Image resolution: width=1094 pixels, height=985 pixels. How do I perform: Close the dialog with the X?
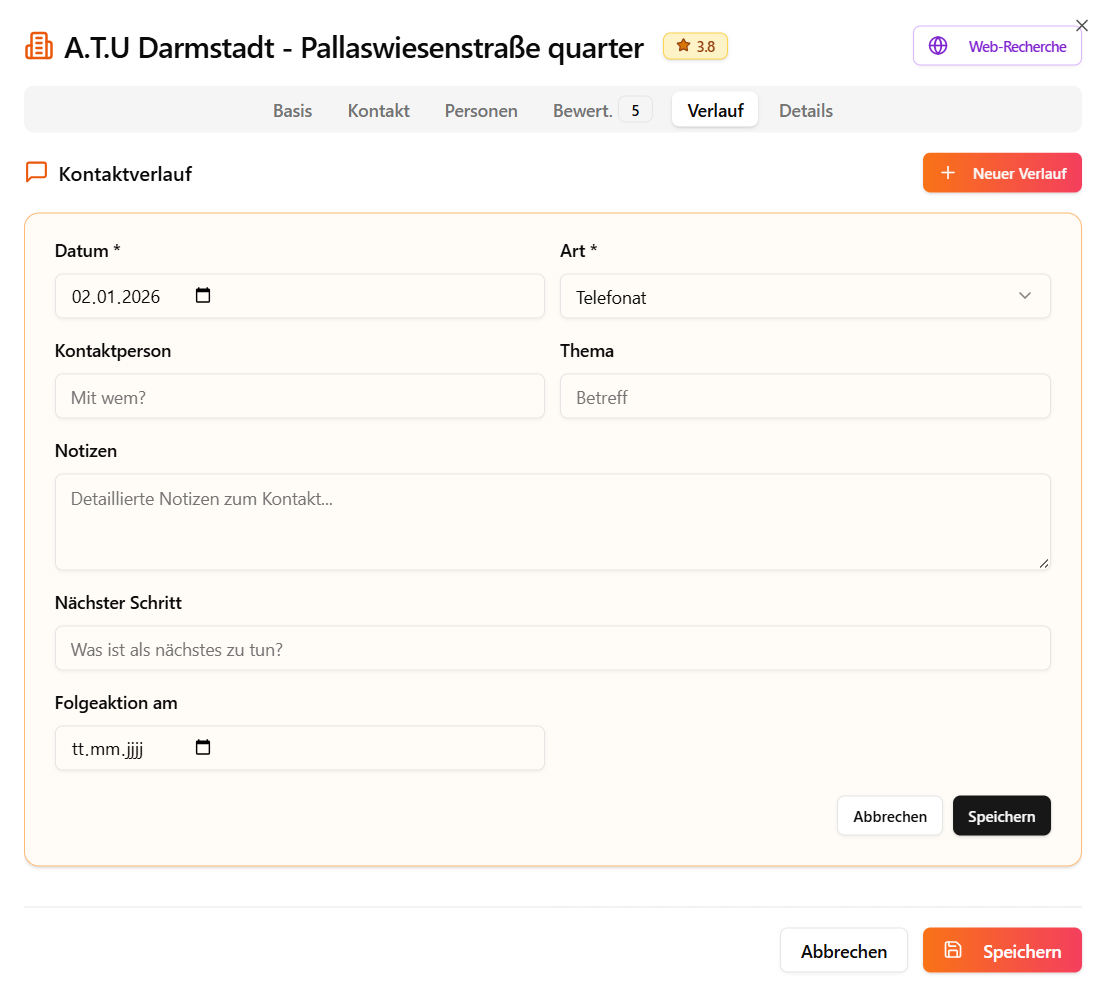(x=1081, y=25)
